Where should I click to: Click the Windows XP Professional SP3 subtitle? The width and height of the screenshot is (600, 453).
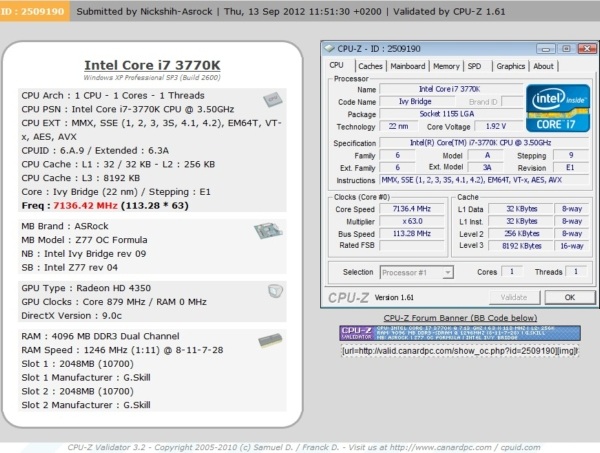(x=152, y=78)
